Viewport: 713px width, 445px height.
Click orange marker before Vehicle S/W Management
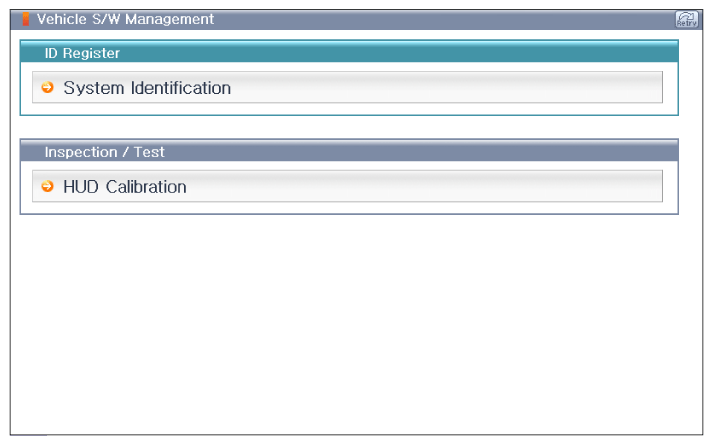coord(26,19)
